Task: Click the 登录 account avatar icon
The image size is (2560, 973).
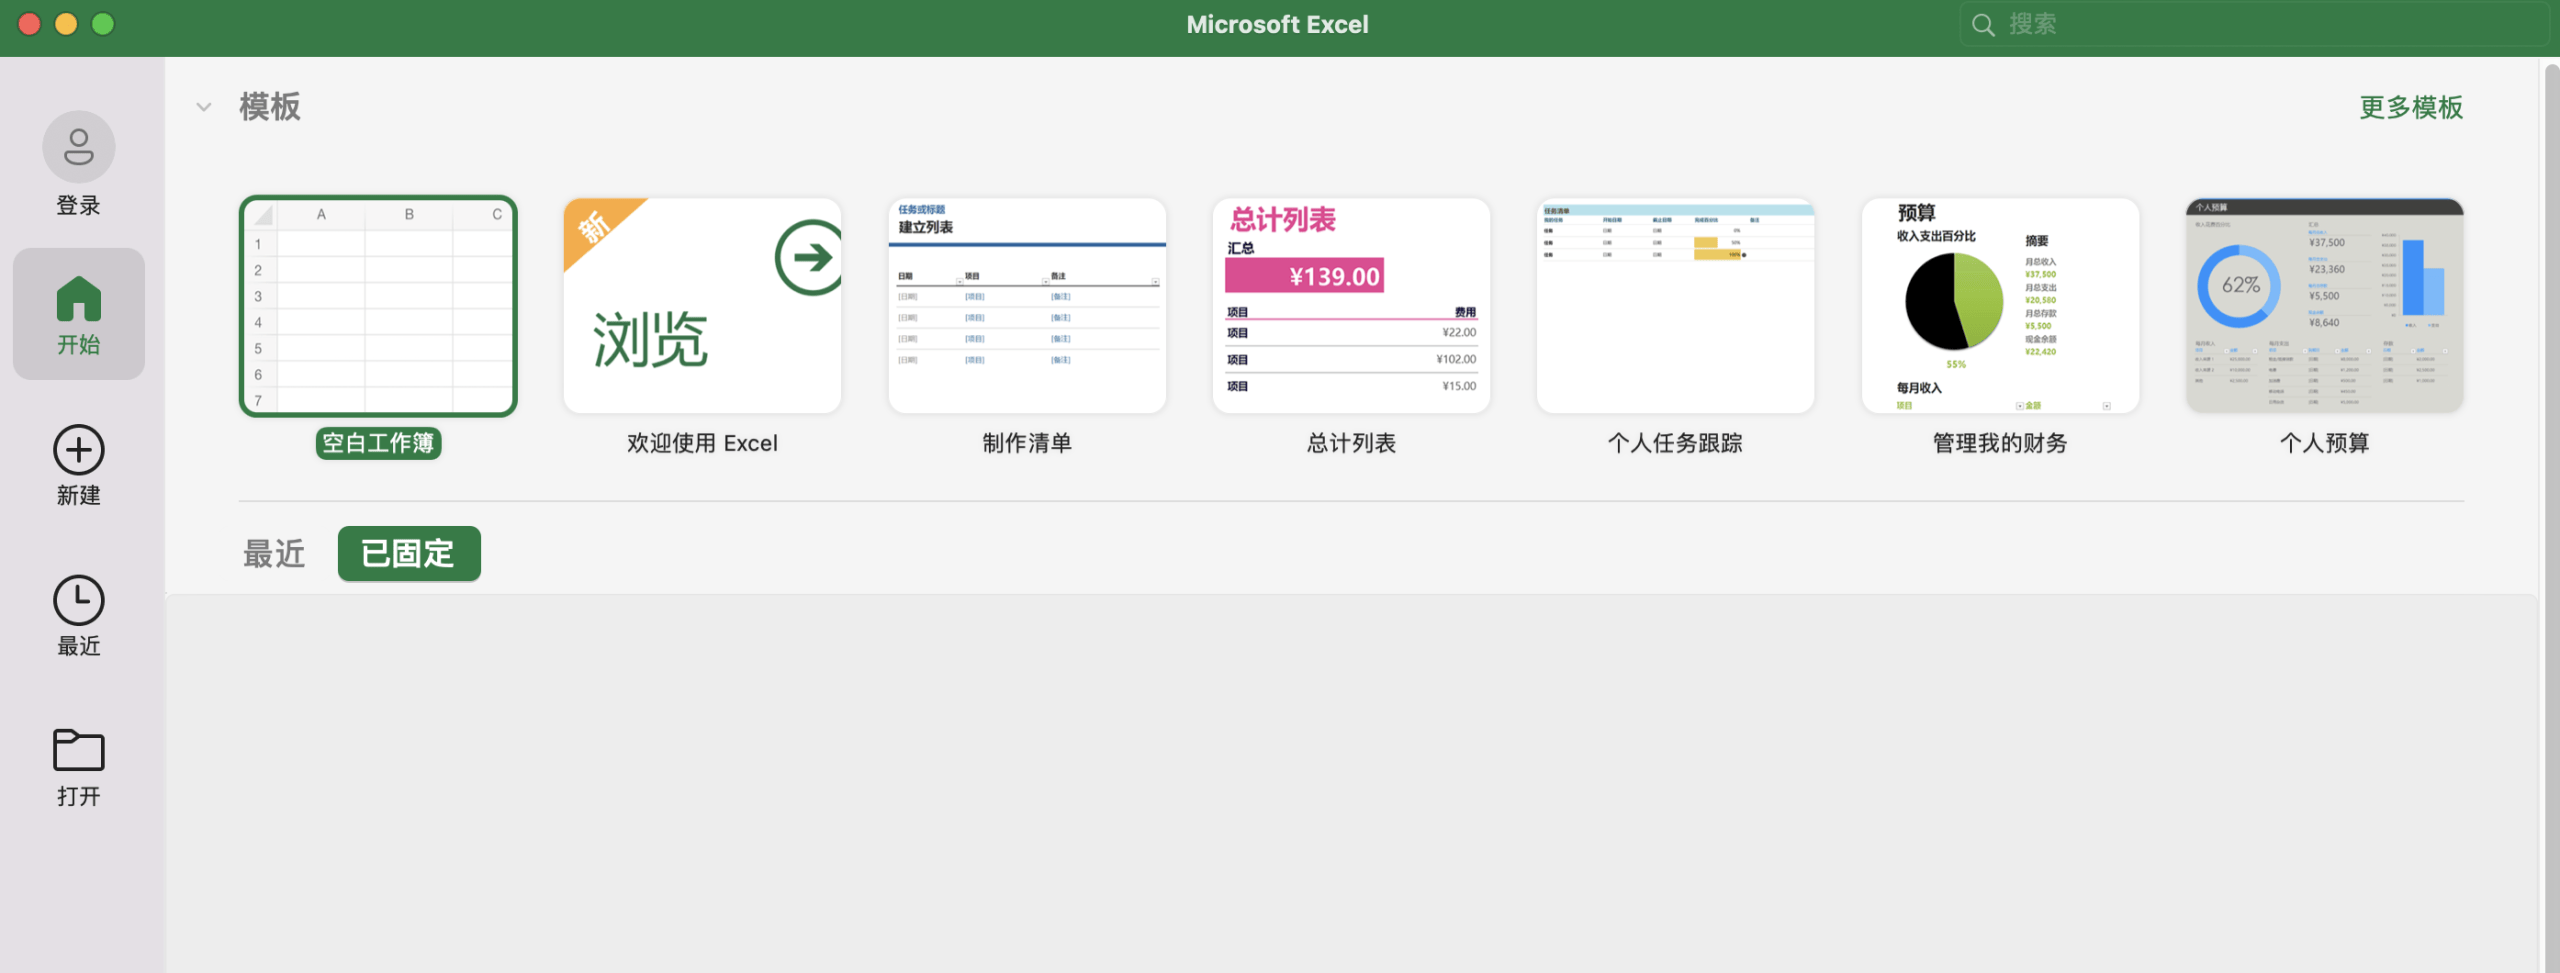Action: tap(78, 147)
